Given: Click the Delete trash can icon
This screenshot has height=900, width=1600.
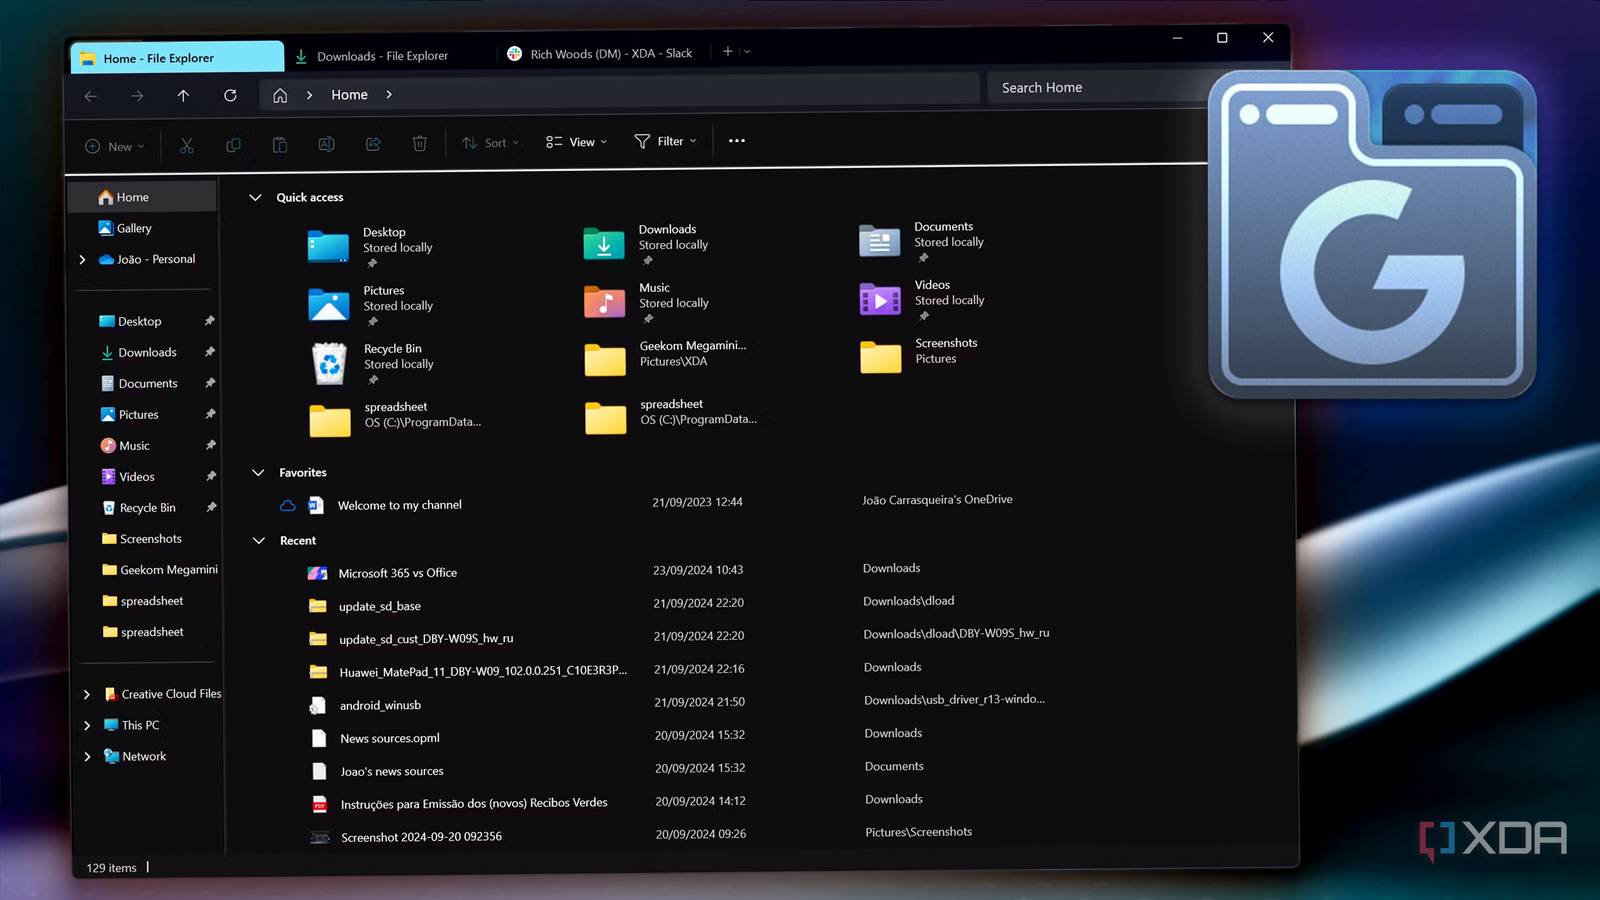Looking at the screenshot, I should click(x=420, y=143).
